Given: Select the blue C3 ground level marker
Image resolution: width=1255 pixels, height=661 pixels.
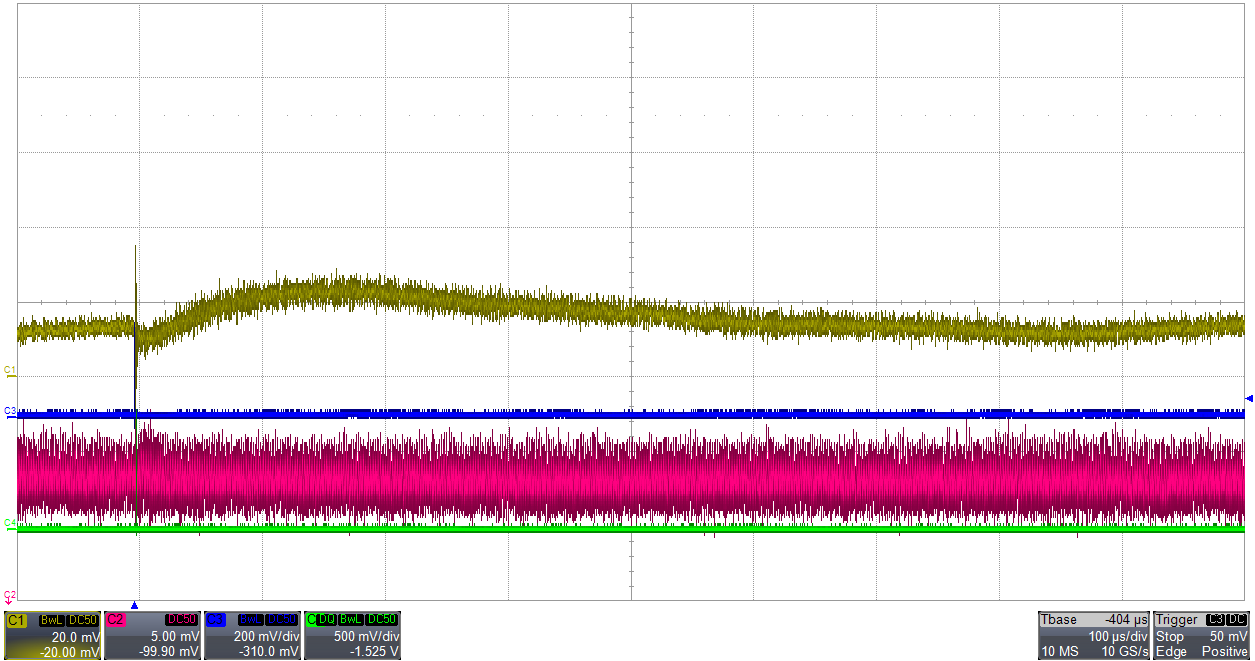Looking at the screenshot, I should coord(10,411).
